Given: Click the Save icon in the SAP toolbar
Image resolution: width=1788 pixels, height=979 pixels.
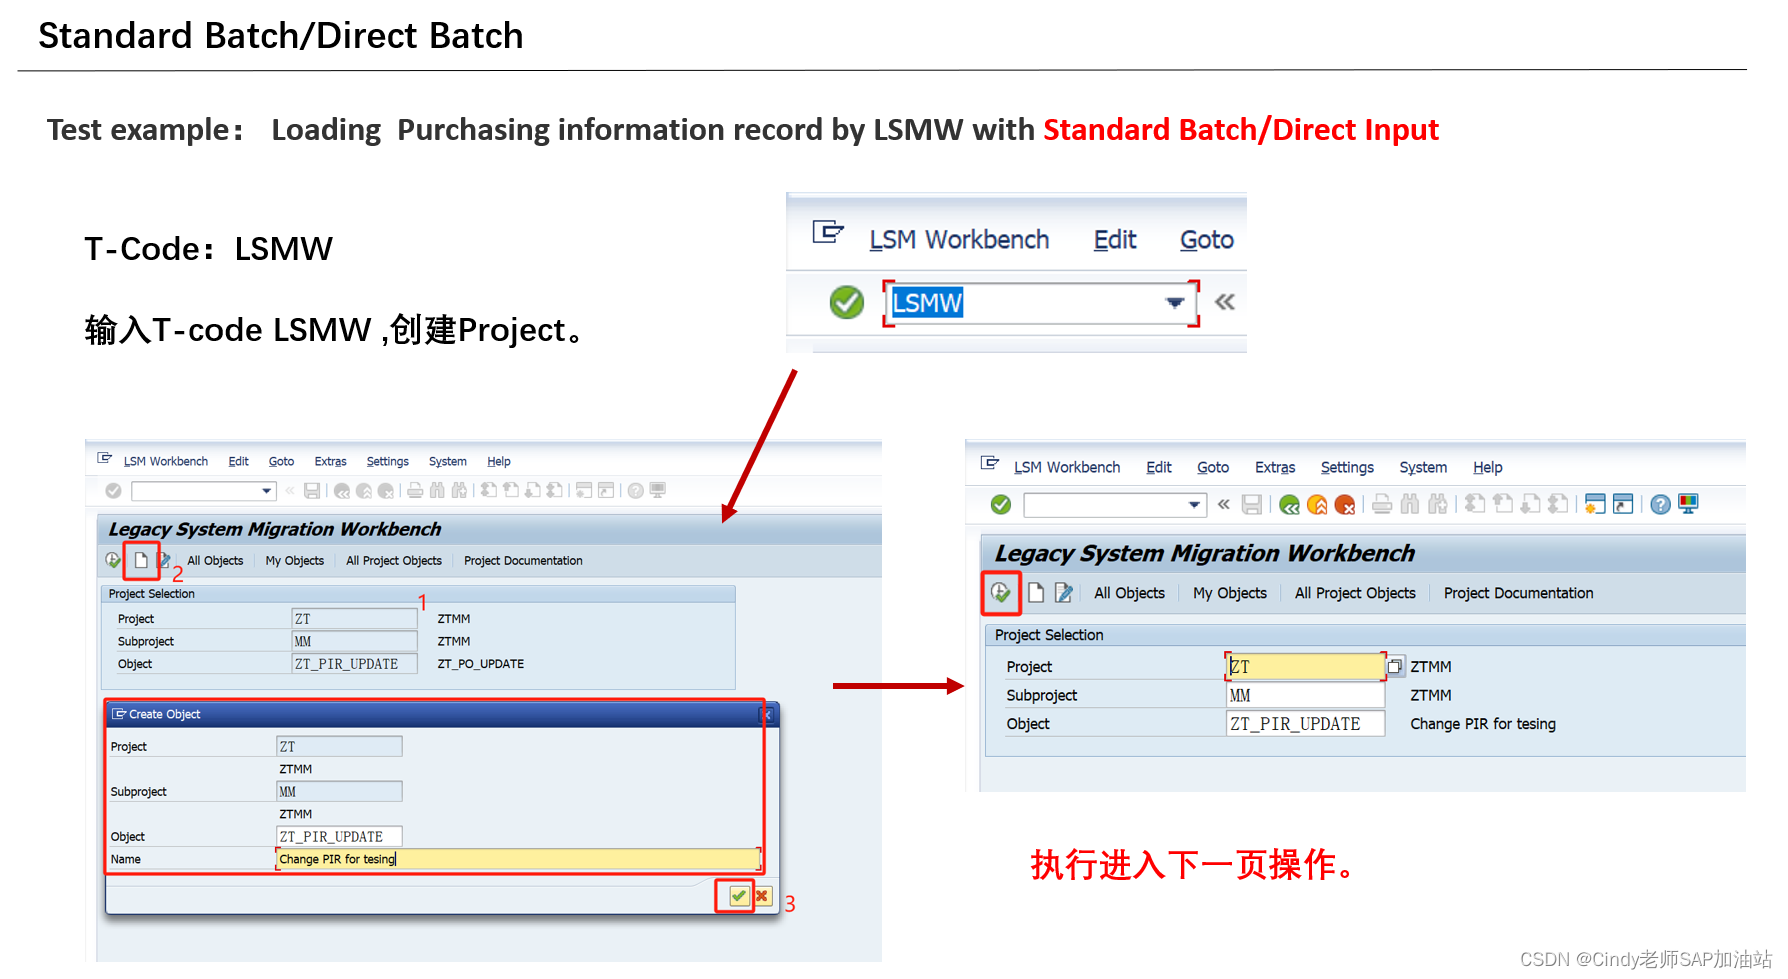Looking at the screenshot, I should (1252, 504).
